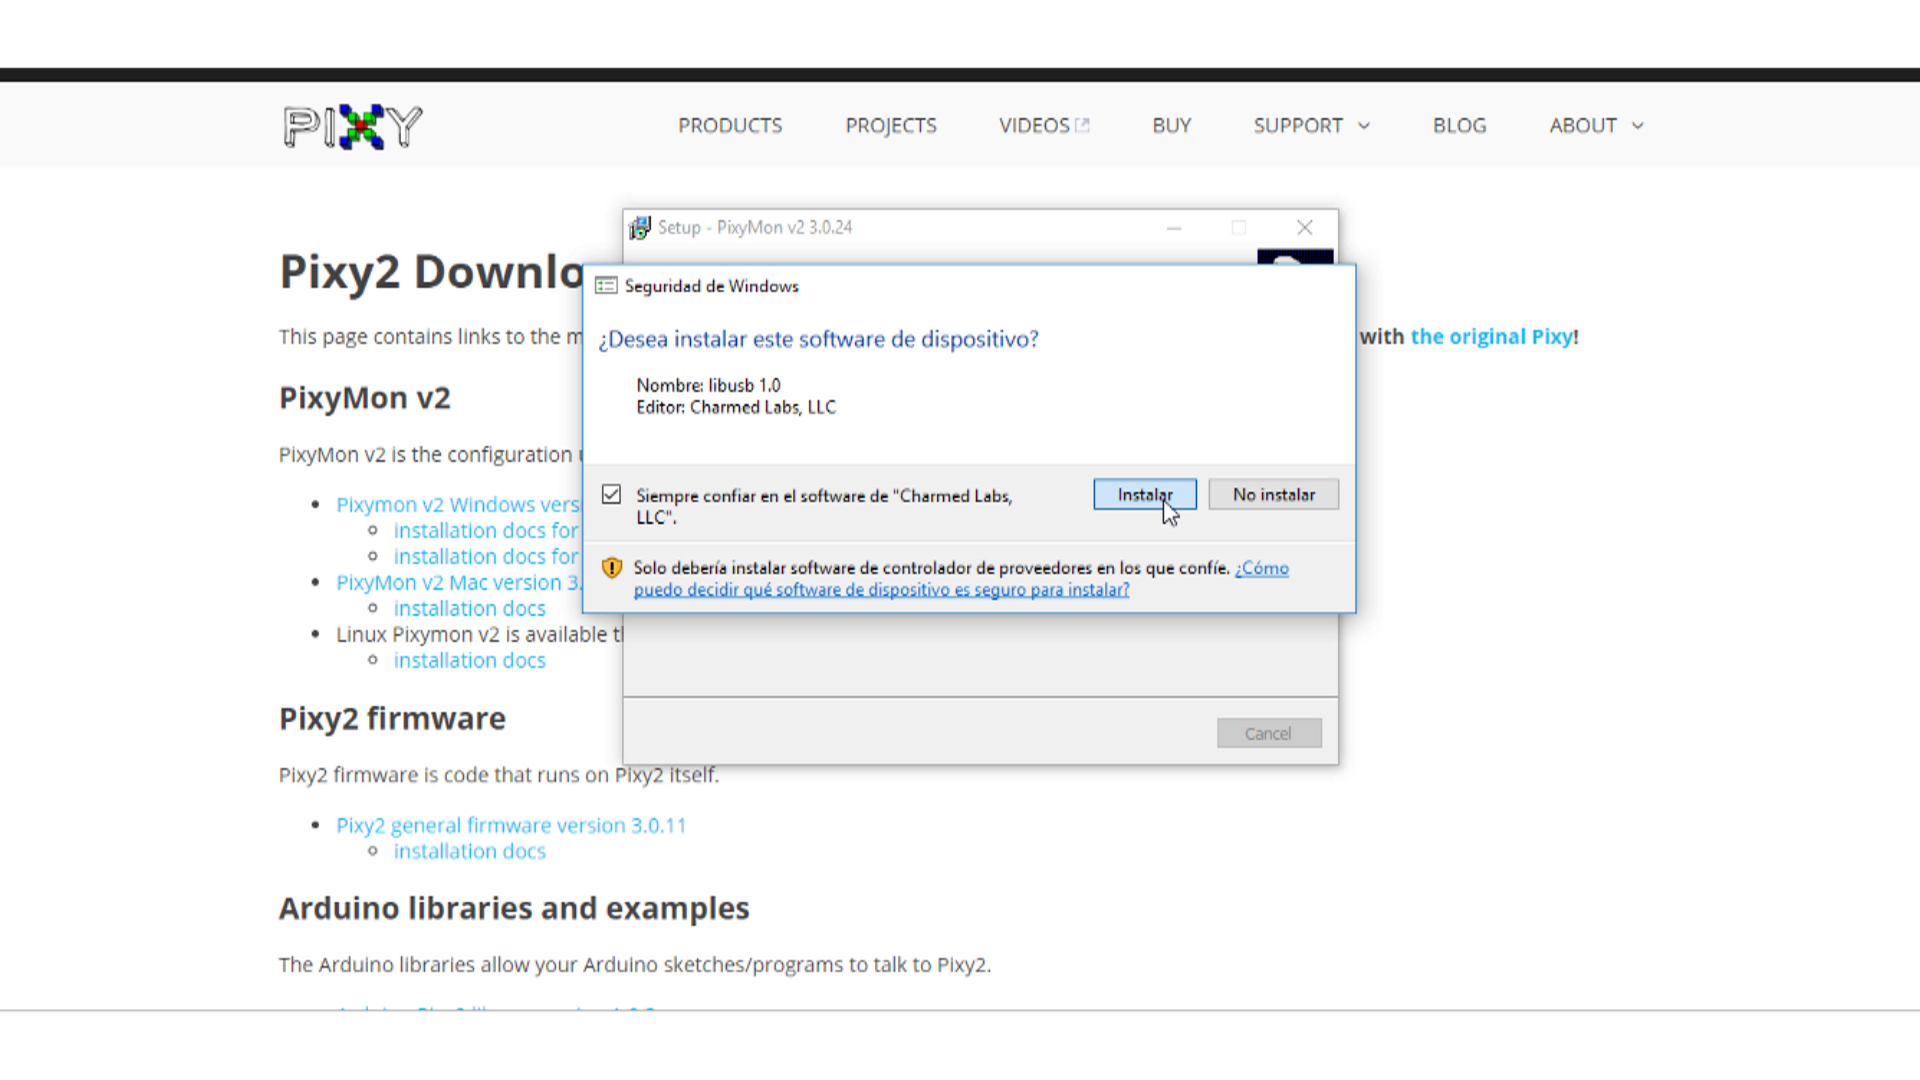Open installation docs under Pixy2 firmware

(469, 851)
